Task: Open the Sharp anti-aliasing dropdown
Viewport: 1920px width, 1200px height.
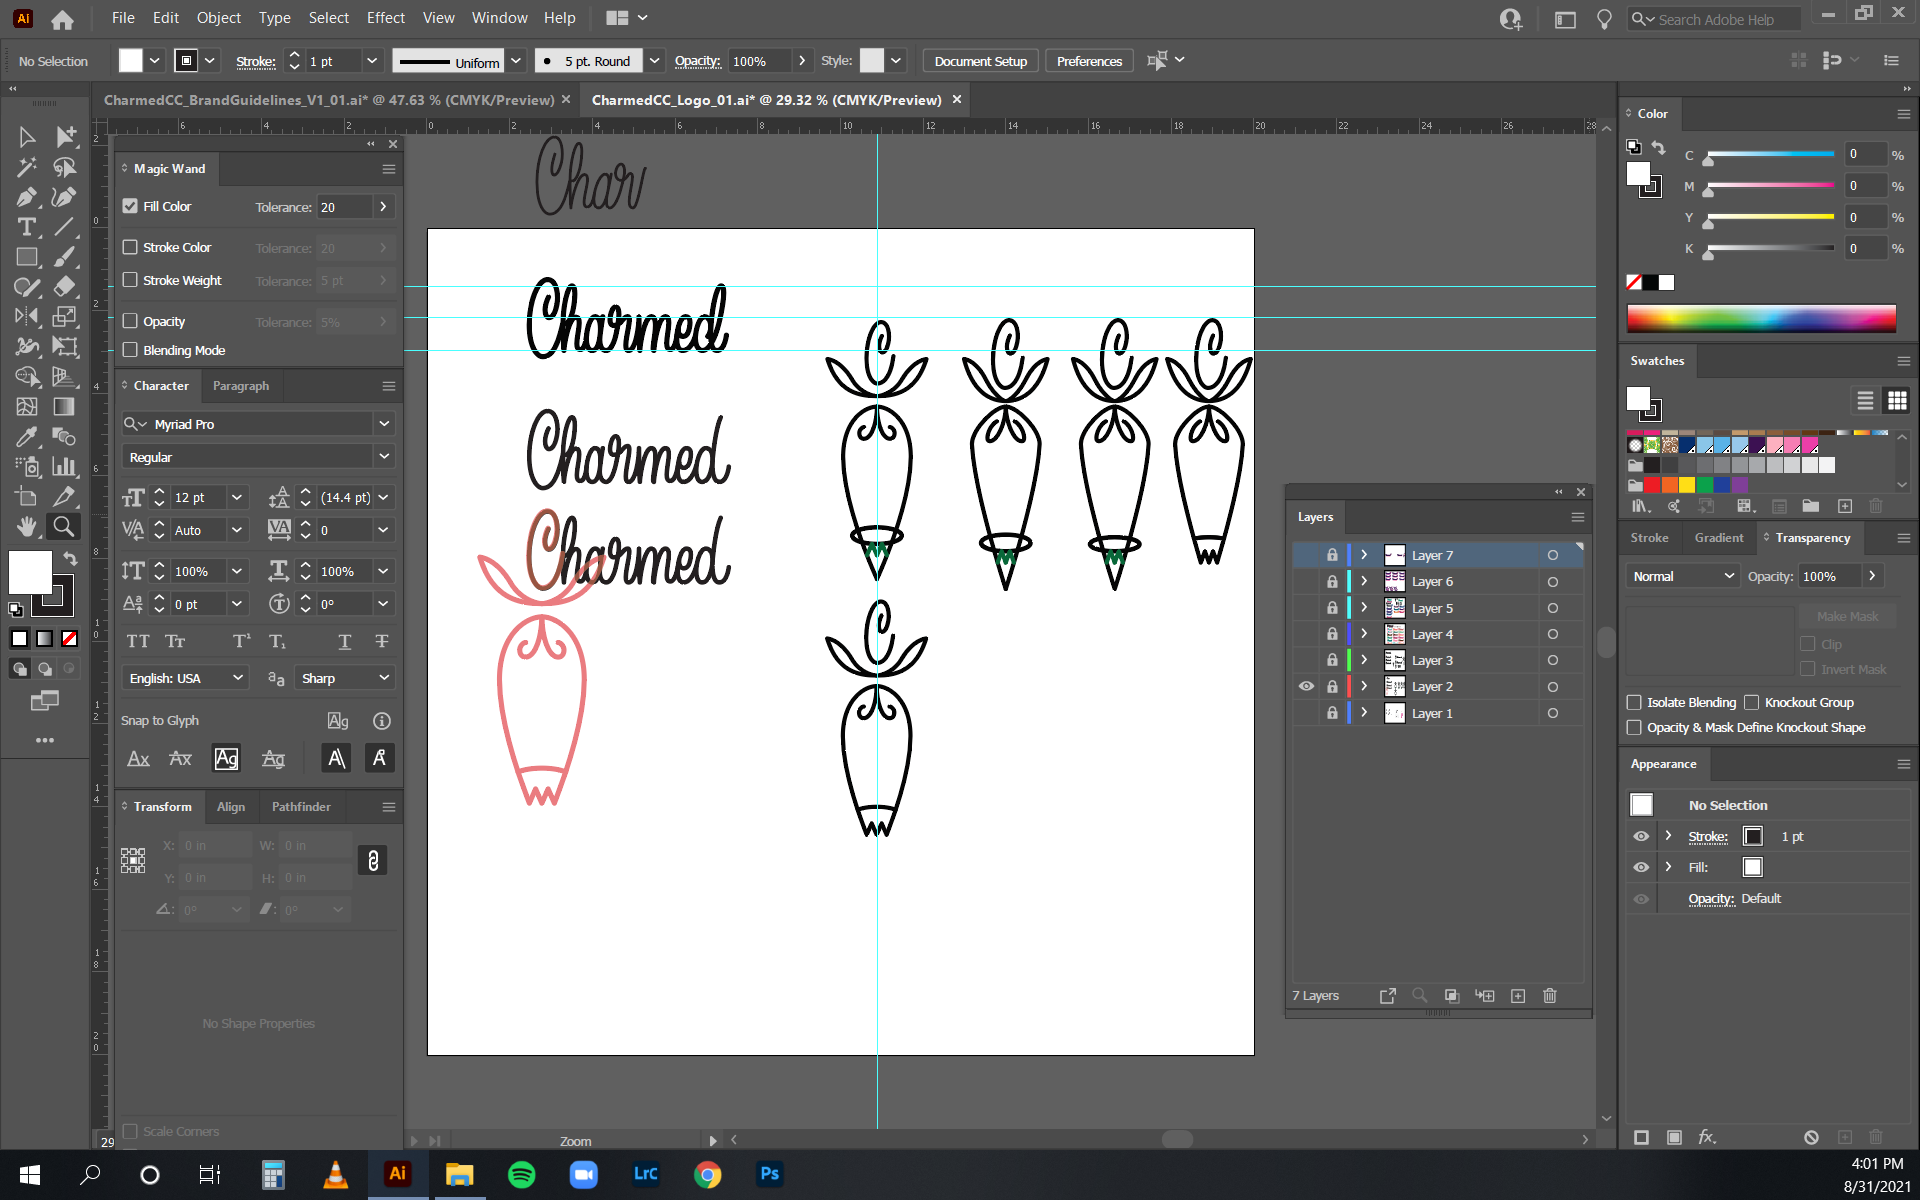Action: (x=346, y=678)
